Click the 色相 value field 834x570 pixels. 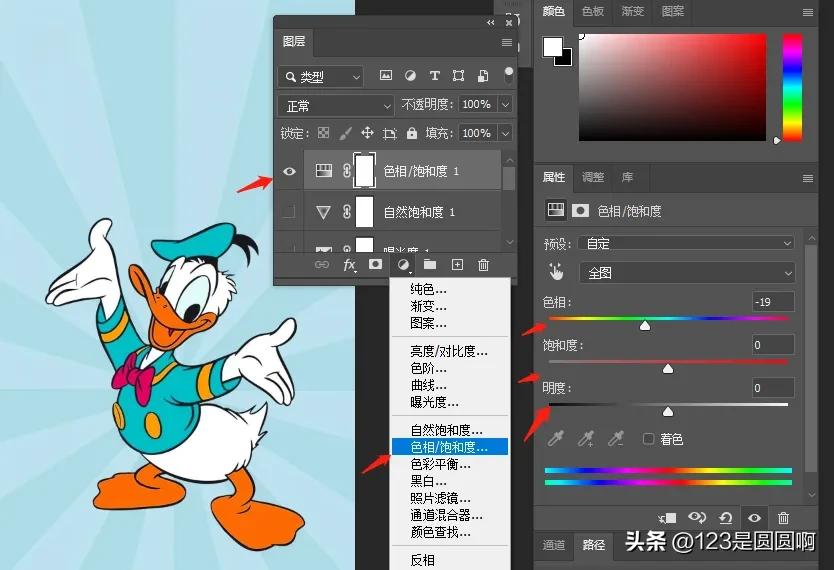tap(773, 302)
